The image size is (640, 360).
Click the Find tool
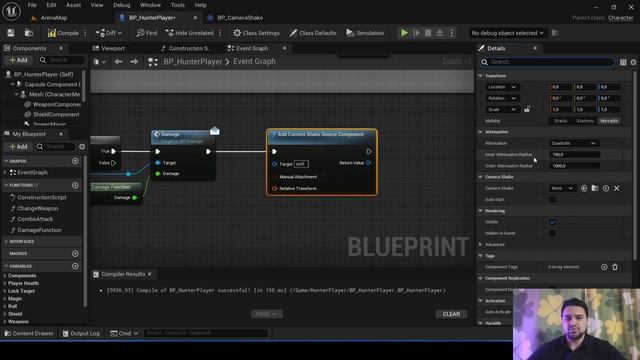(x=147, y=33)
